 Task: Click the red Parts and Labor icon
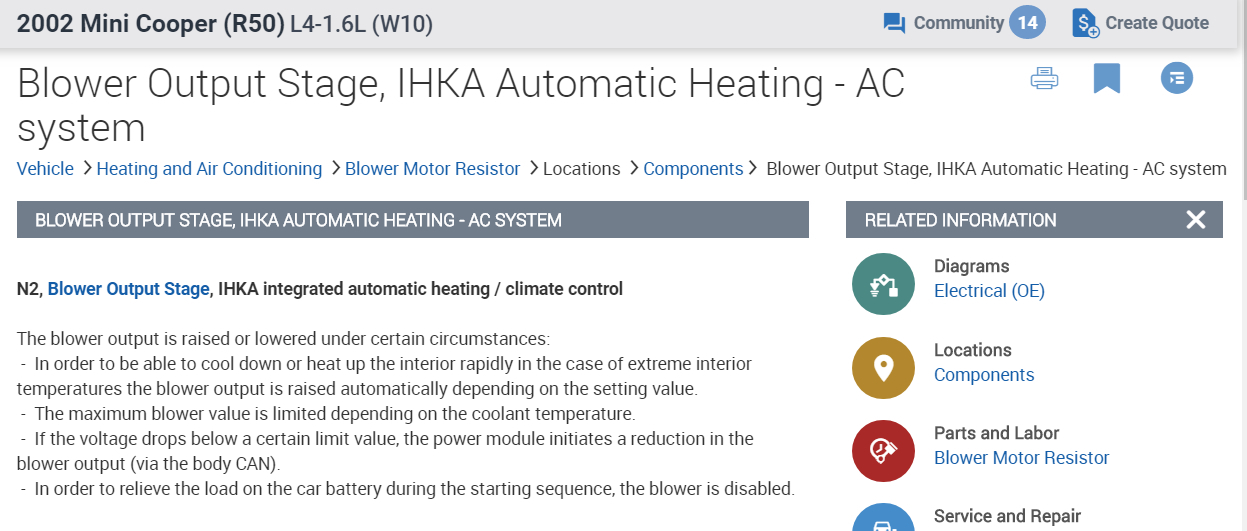(883, 451)
